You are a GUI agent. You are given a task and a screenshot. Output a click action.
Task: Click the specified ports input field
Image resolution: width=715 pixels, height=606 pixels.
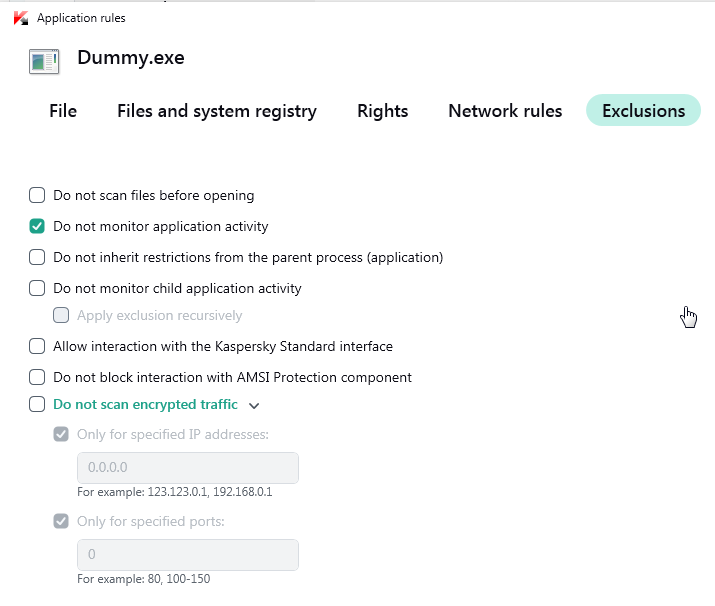(x=188, y=555)
